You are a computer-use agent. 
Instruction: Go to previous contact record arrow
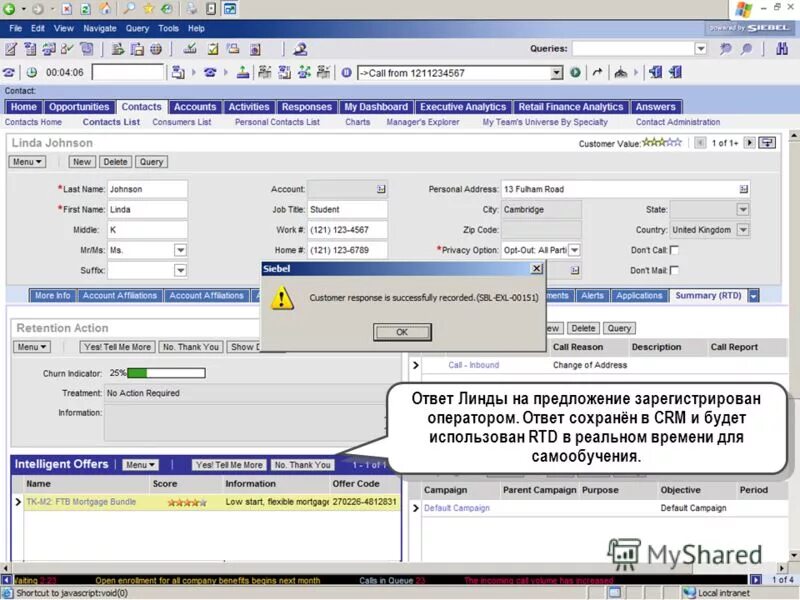700,143
